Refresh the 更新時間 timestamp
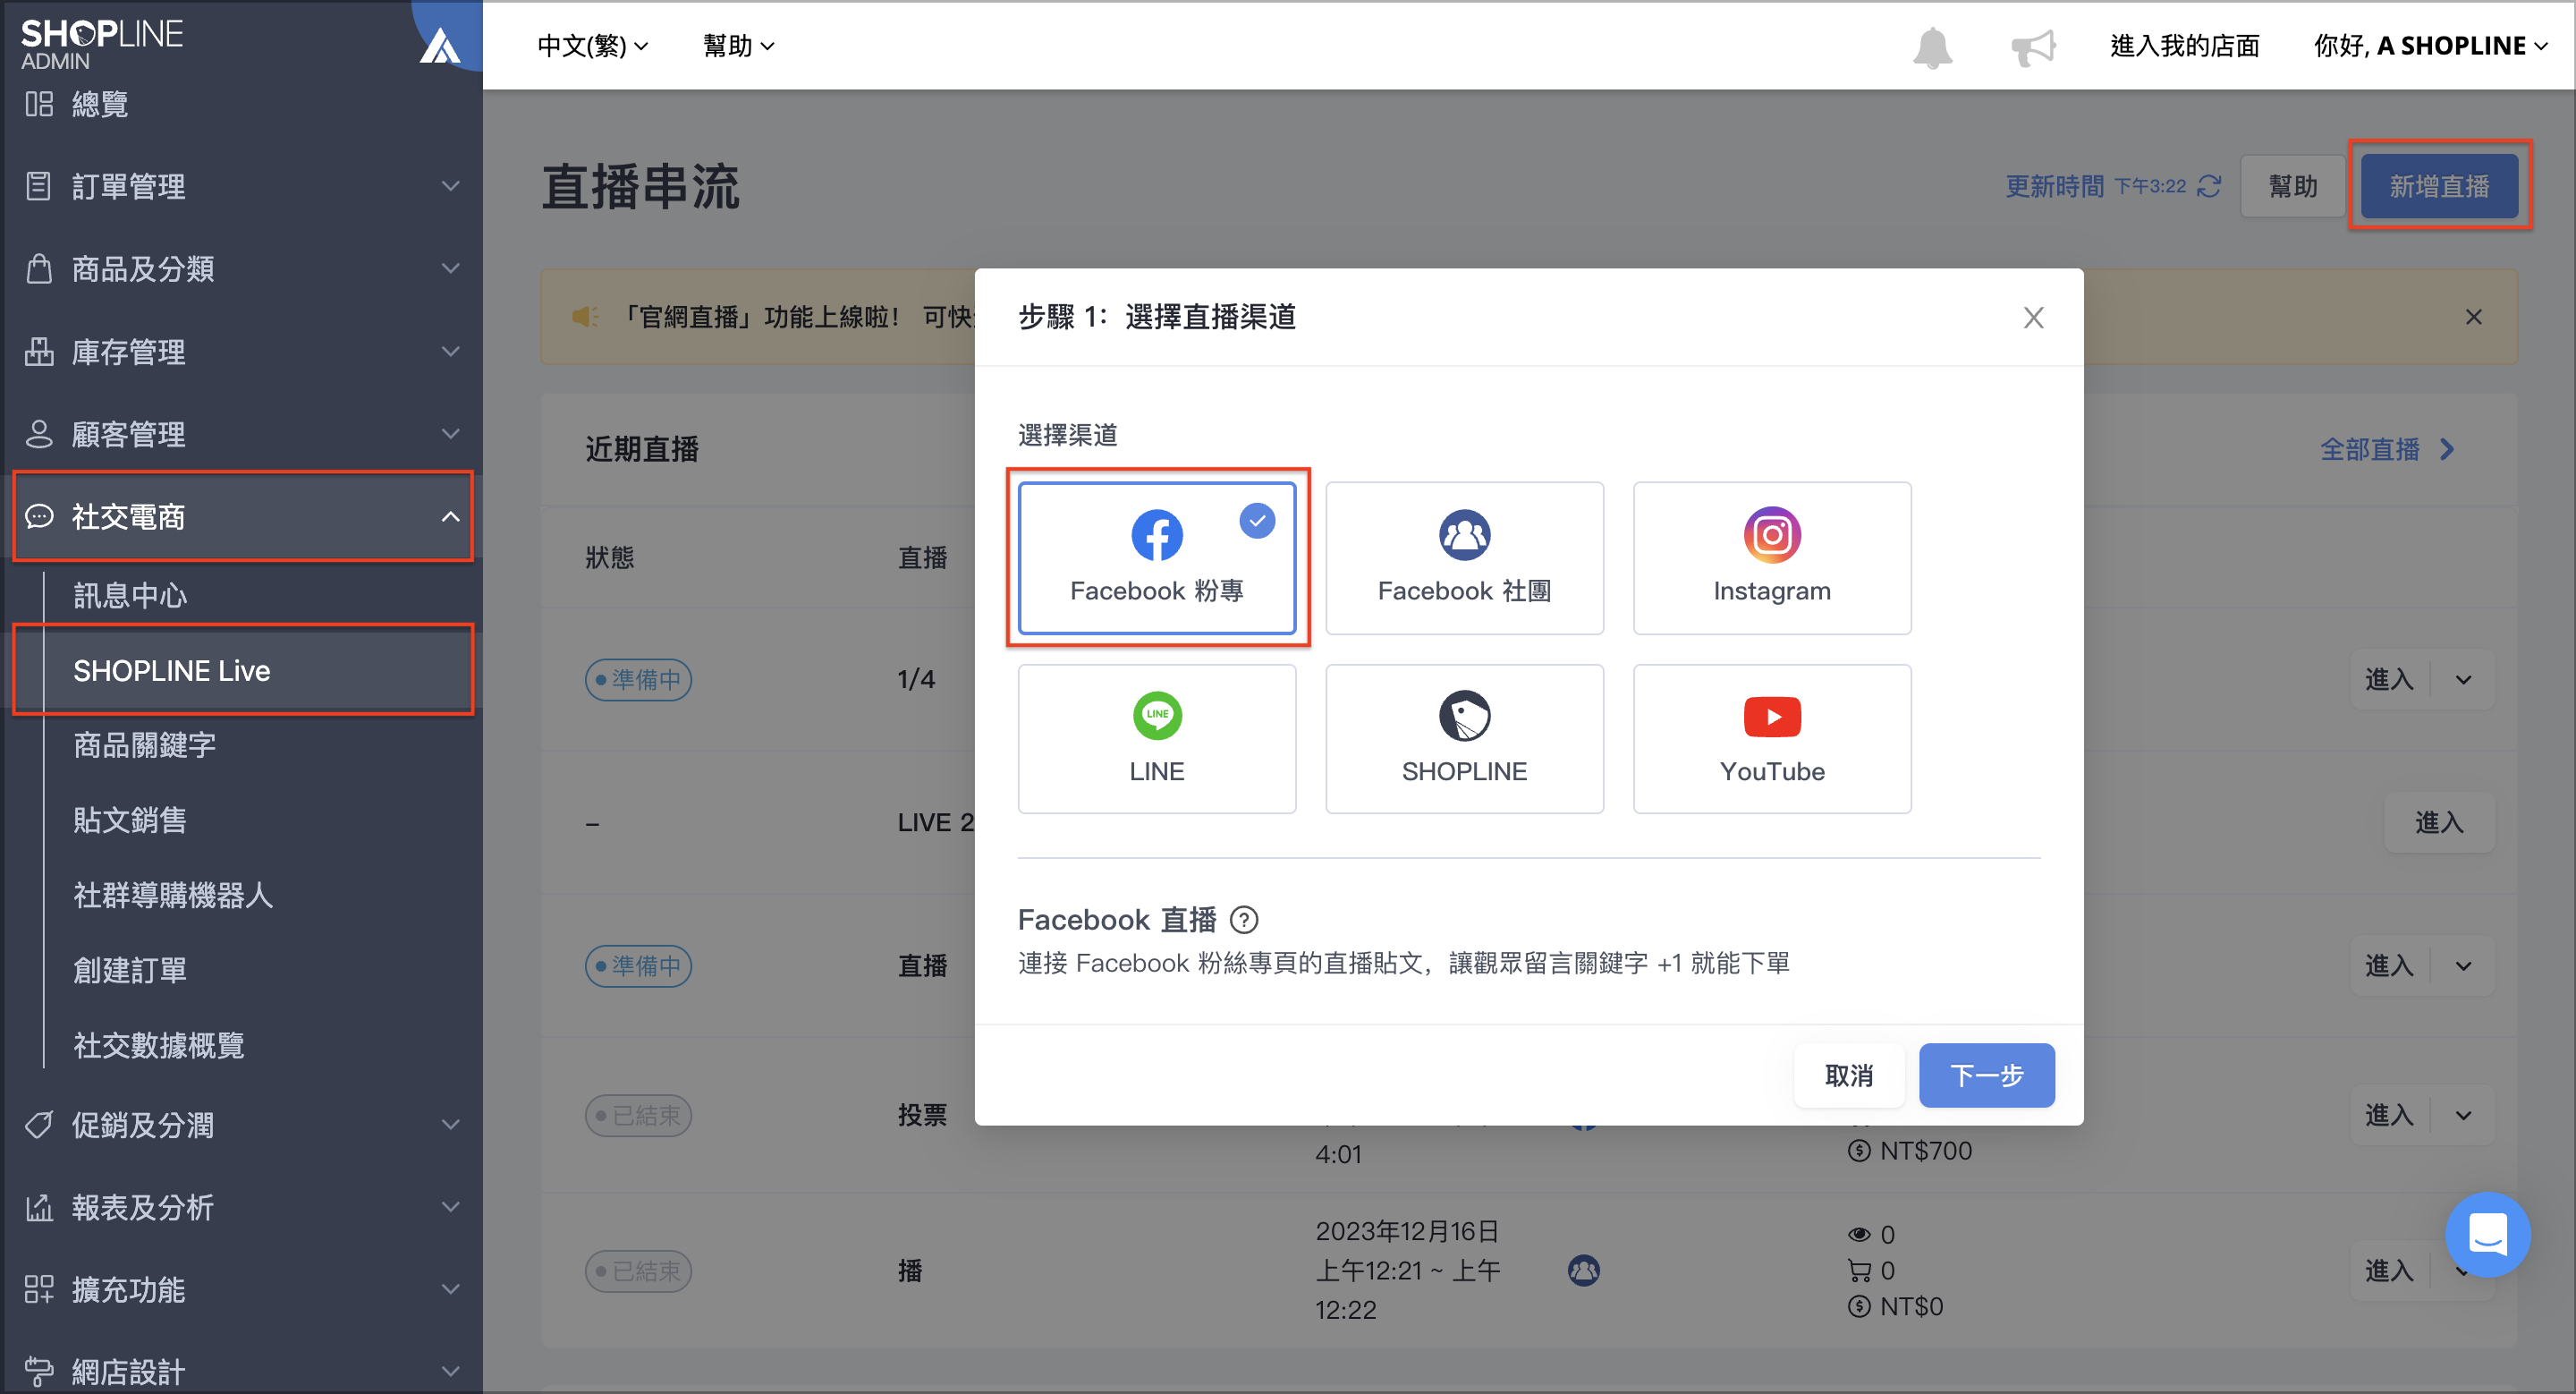 tap(2209, 186)
